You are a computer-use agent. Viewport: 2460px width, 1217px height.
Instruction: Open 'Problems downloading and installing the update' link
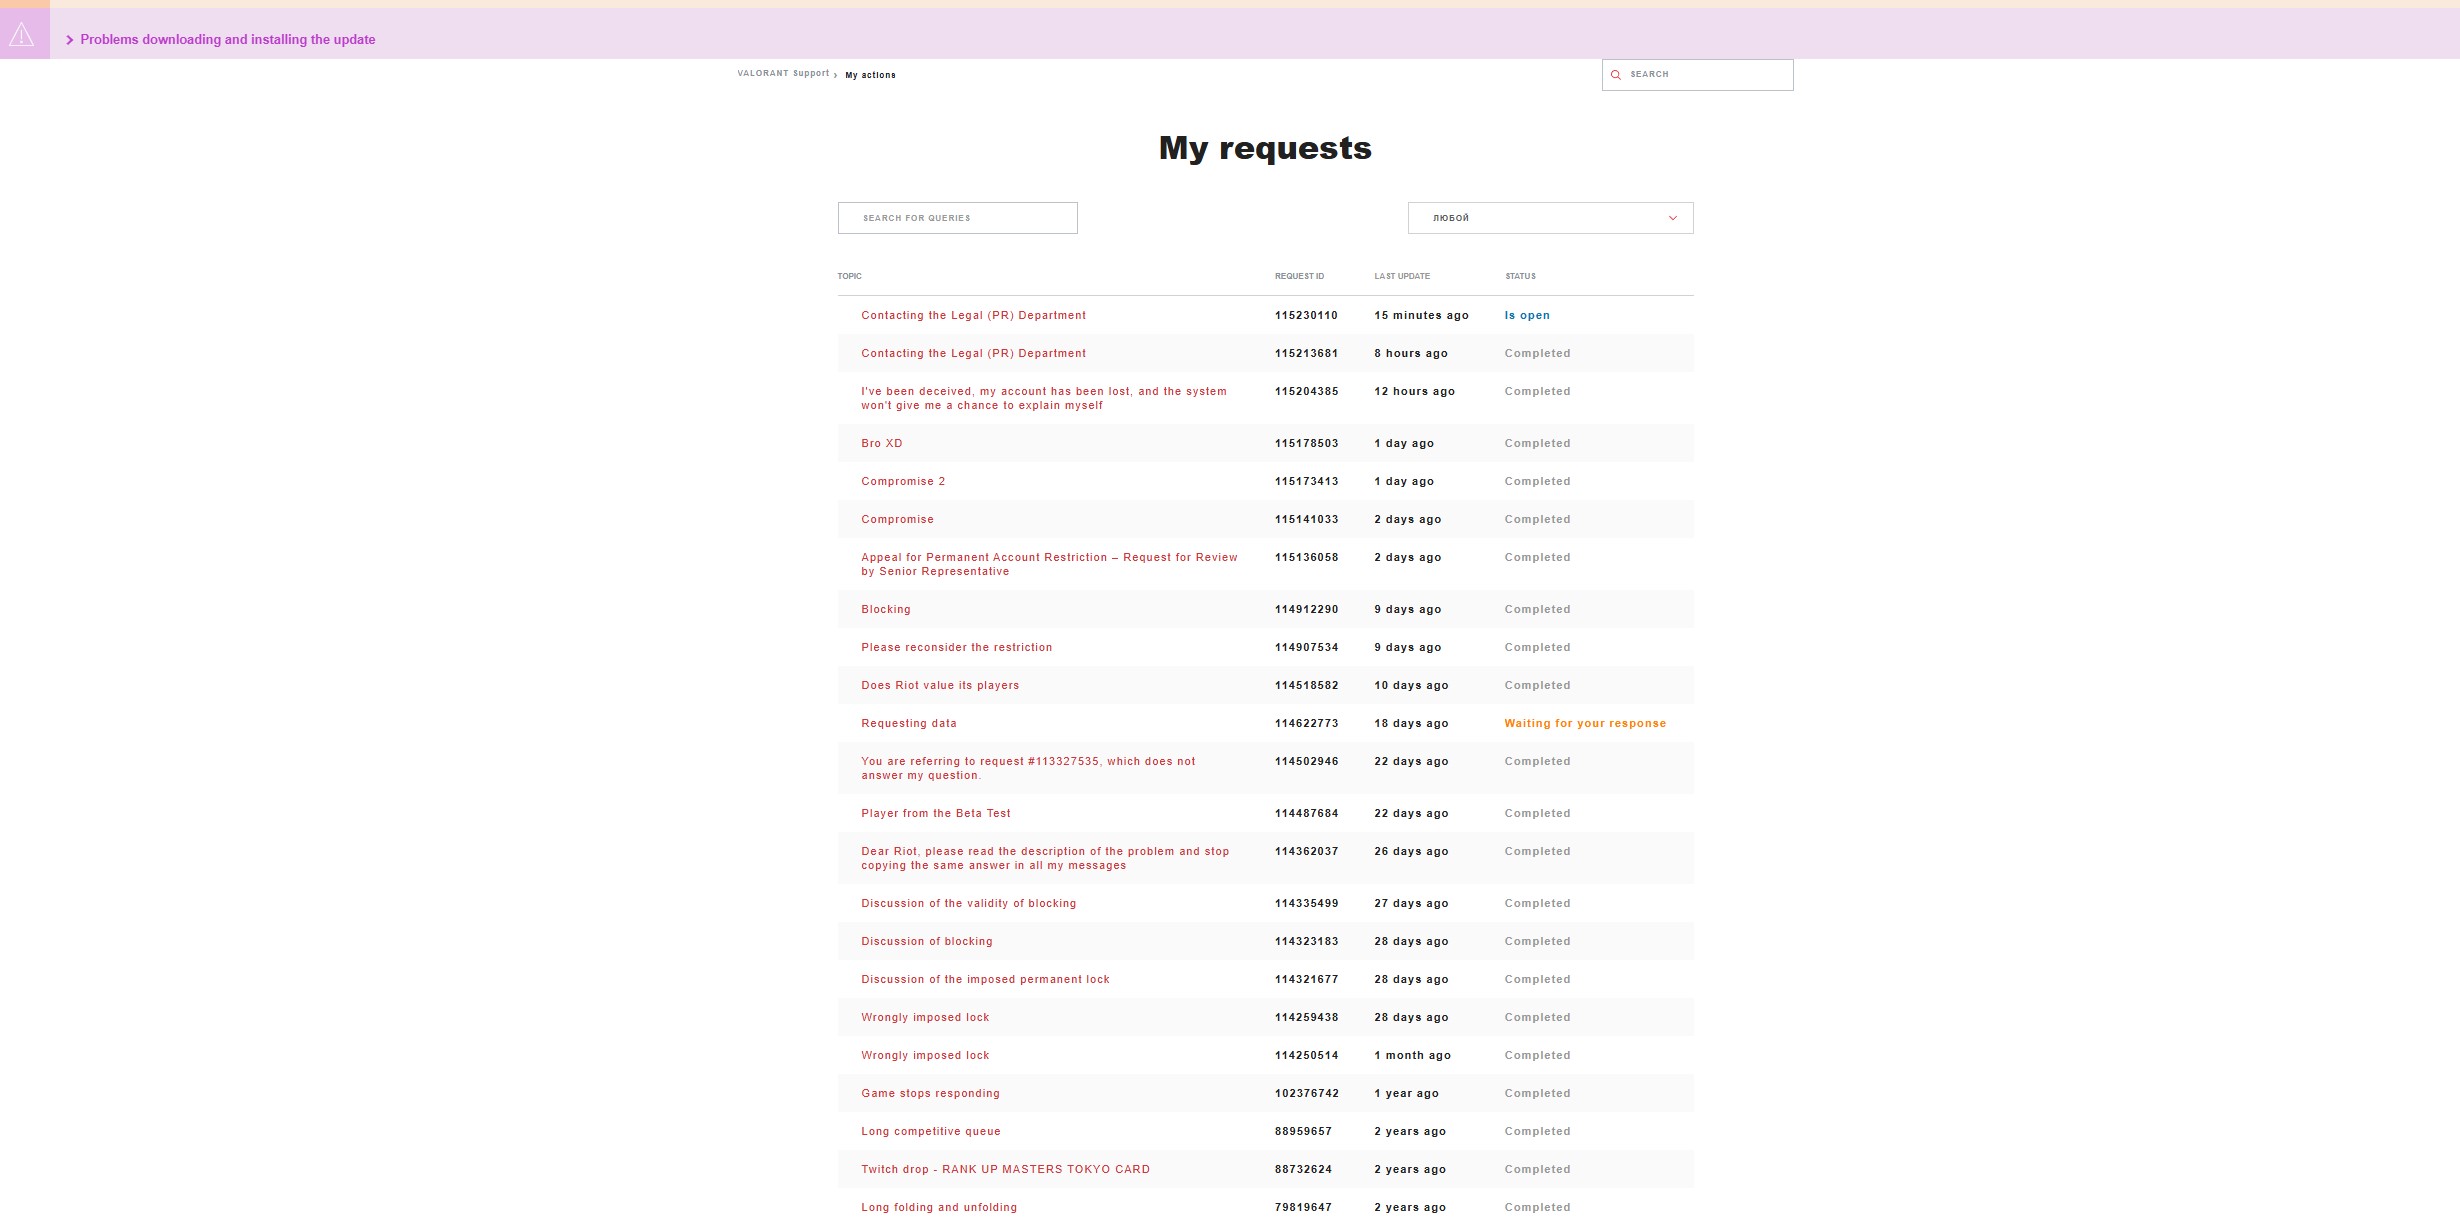(227, 40)
